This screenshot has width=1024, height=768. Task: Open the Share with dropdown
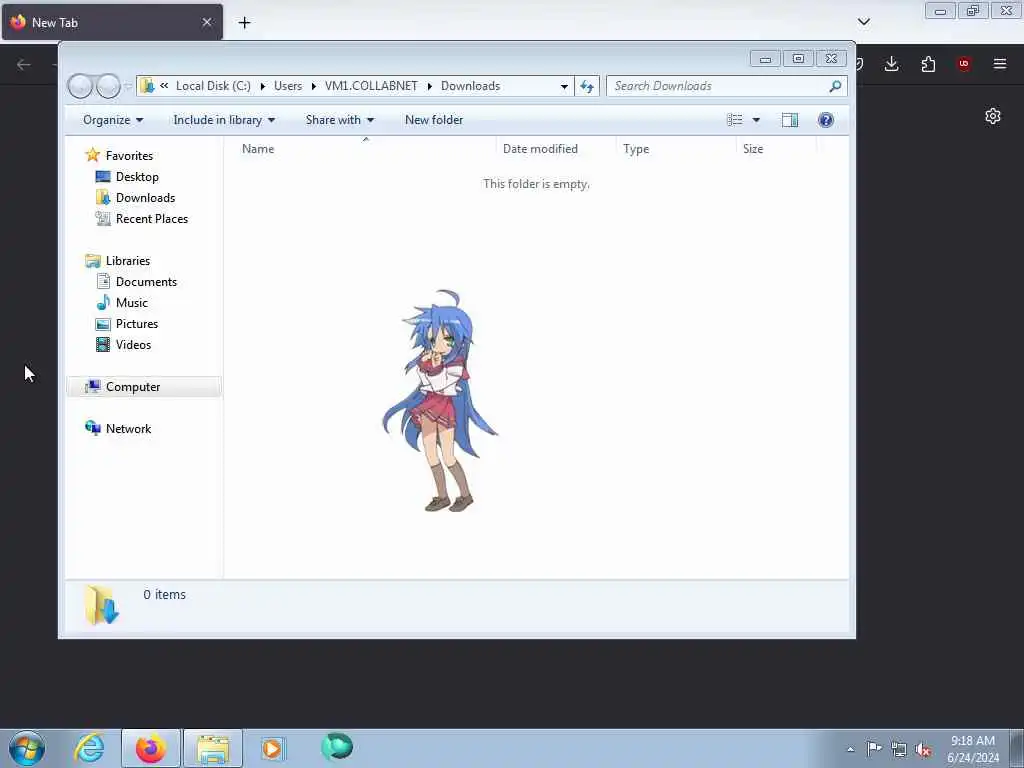340,120
